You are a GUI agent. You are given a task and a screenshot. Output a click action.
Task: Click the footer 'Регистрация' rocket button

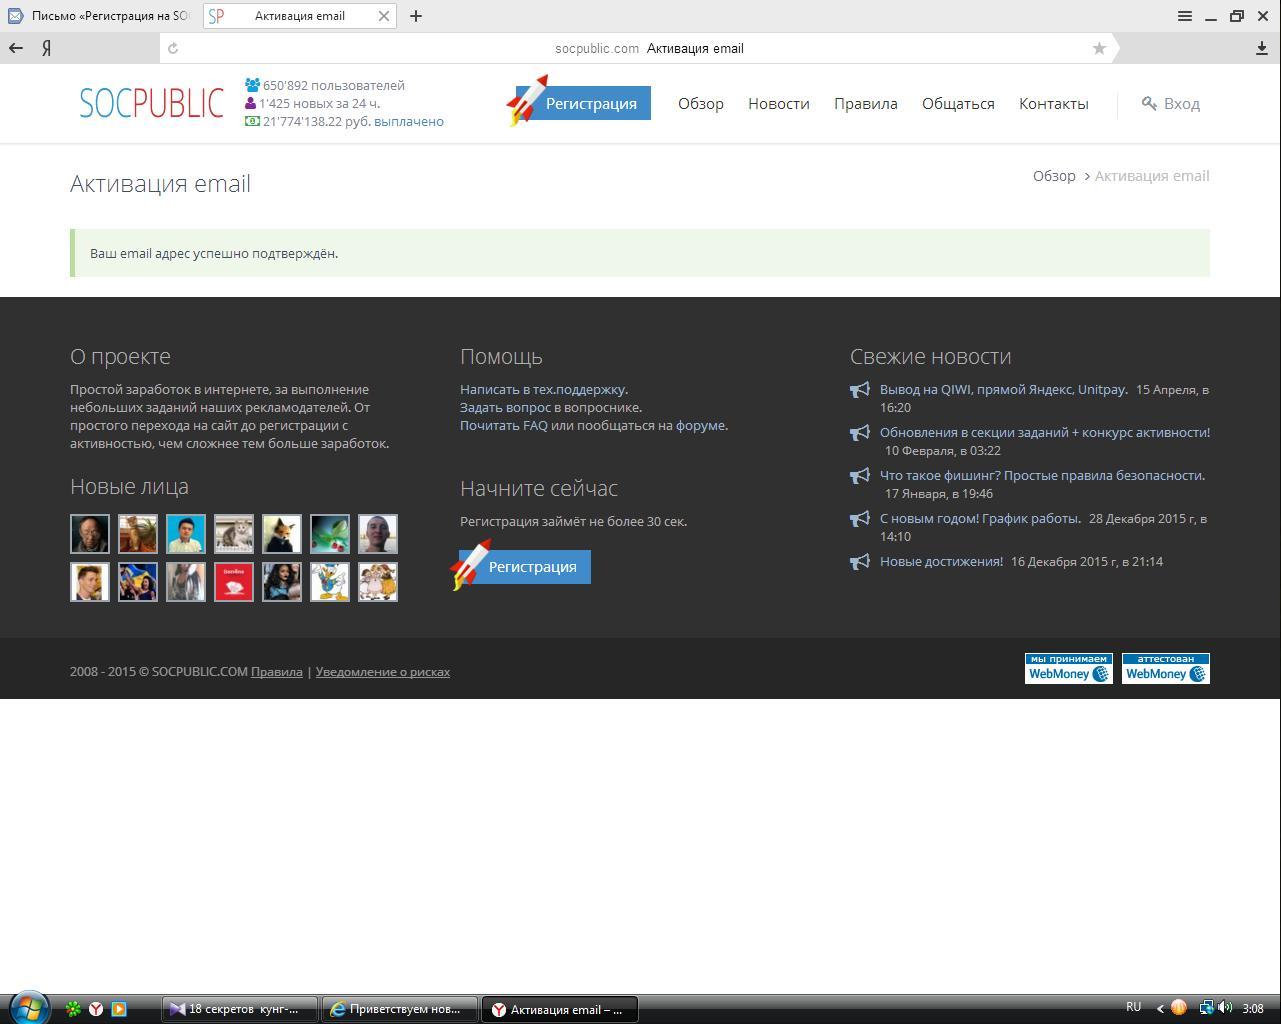[x=523, y=566]
